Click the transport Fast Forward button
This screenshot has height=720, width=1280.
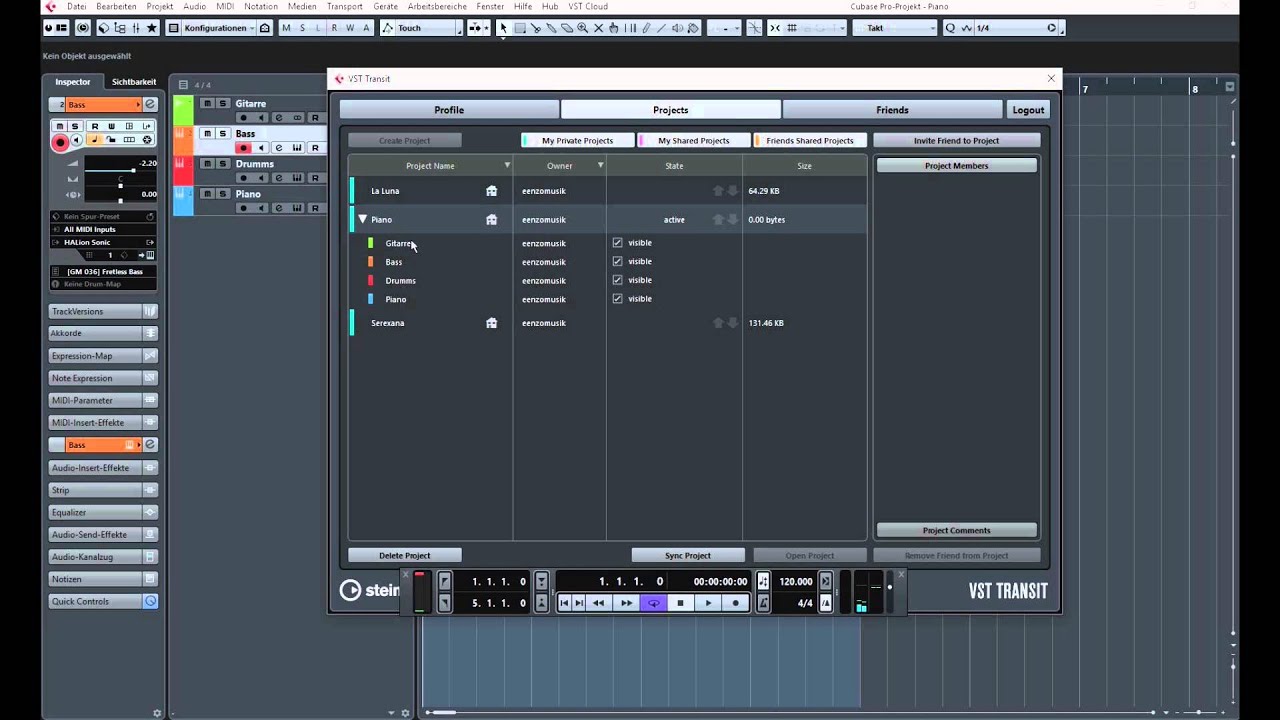[627, 603]
